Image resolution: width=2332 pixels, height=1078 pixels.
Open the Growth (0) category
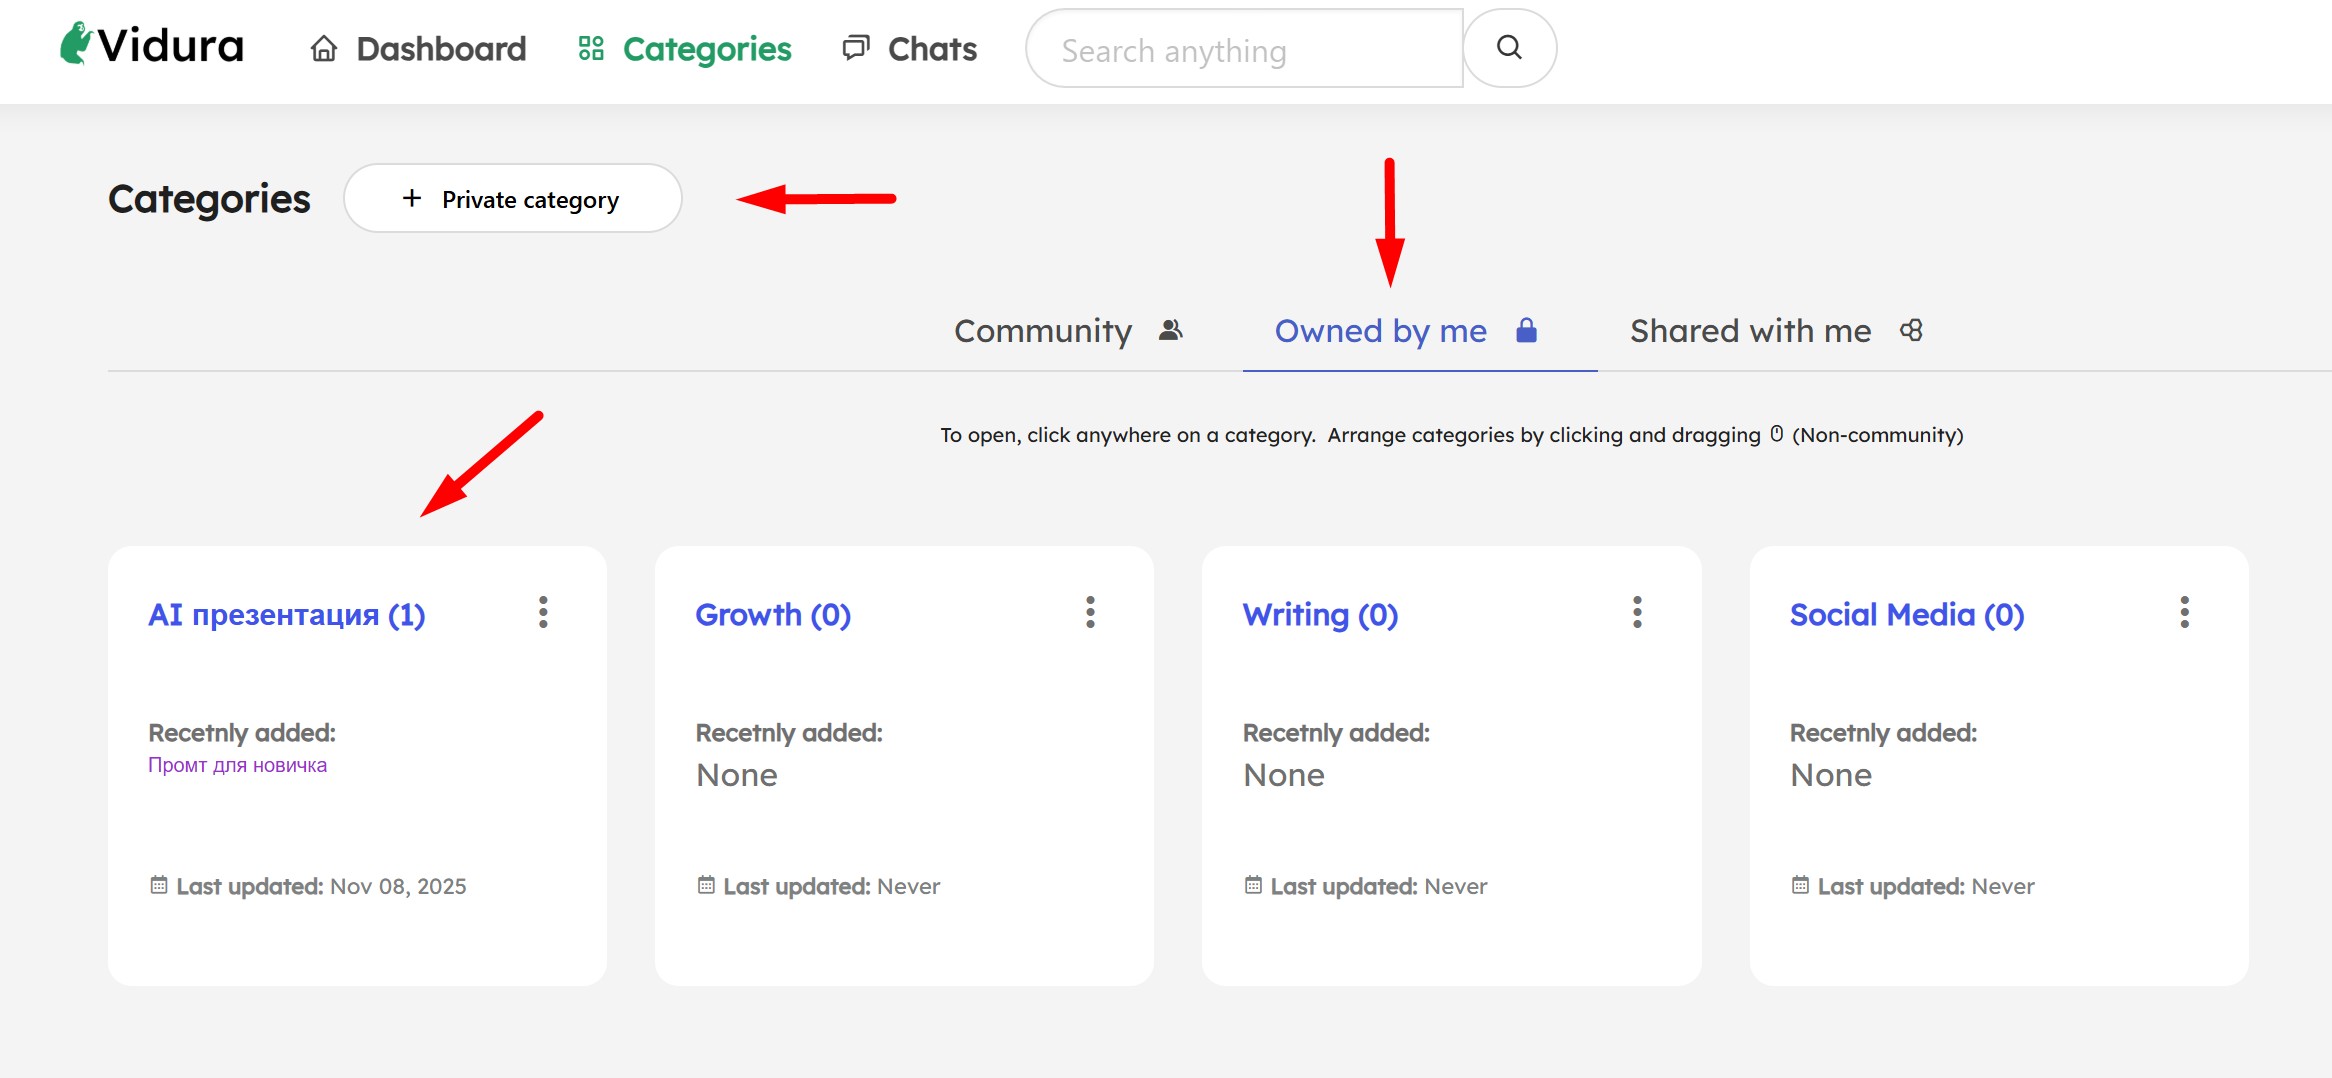tap(773, 615)
